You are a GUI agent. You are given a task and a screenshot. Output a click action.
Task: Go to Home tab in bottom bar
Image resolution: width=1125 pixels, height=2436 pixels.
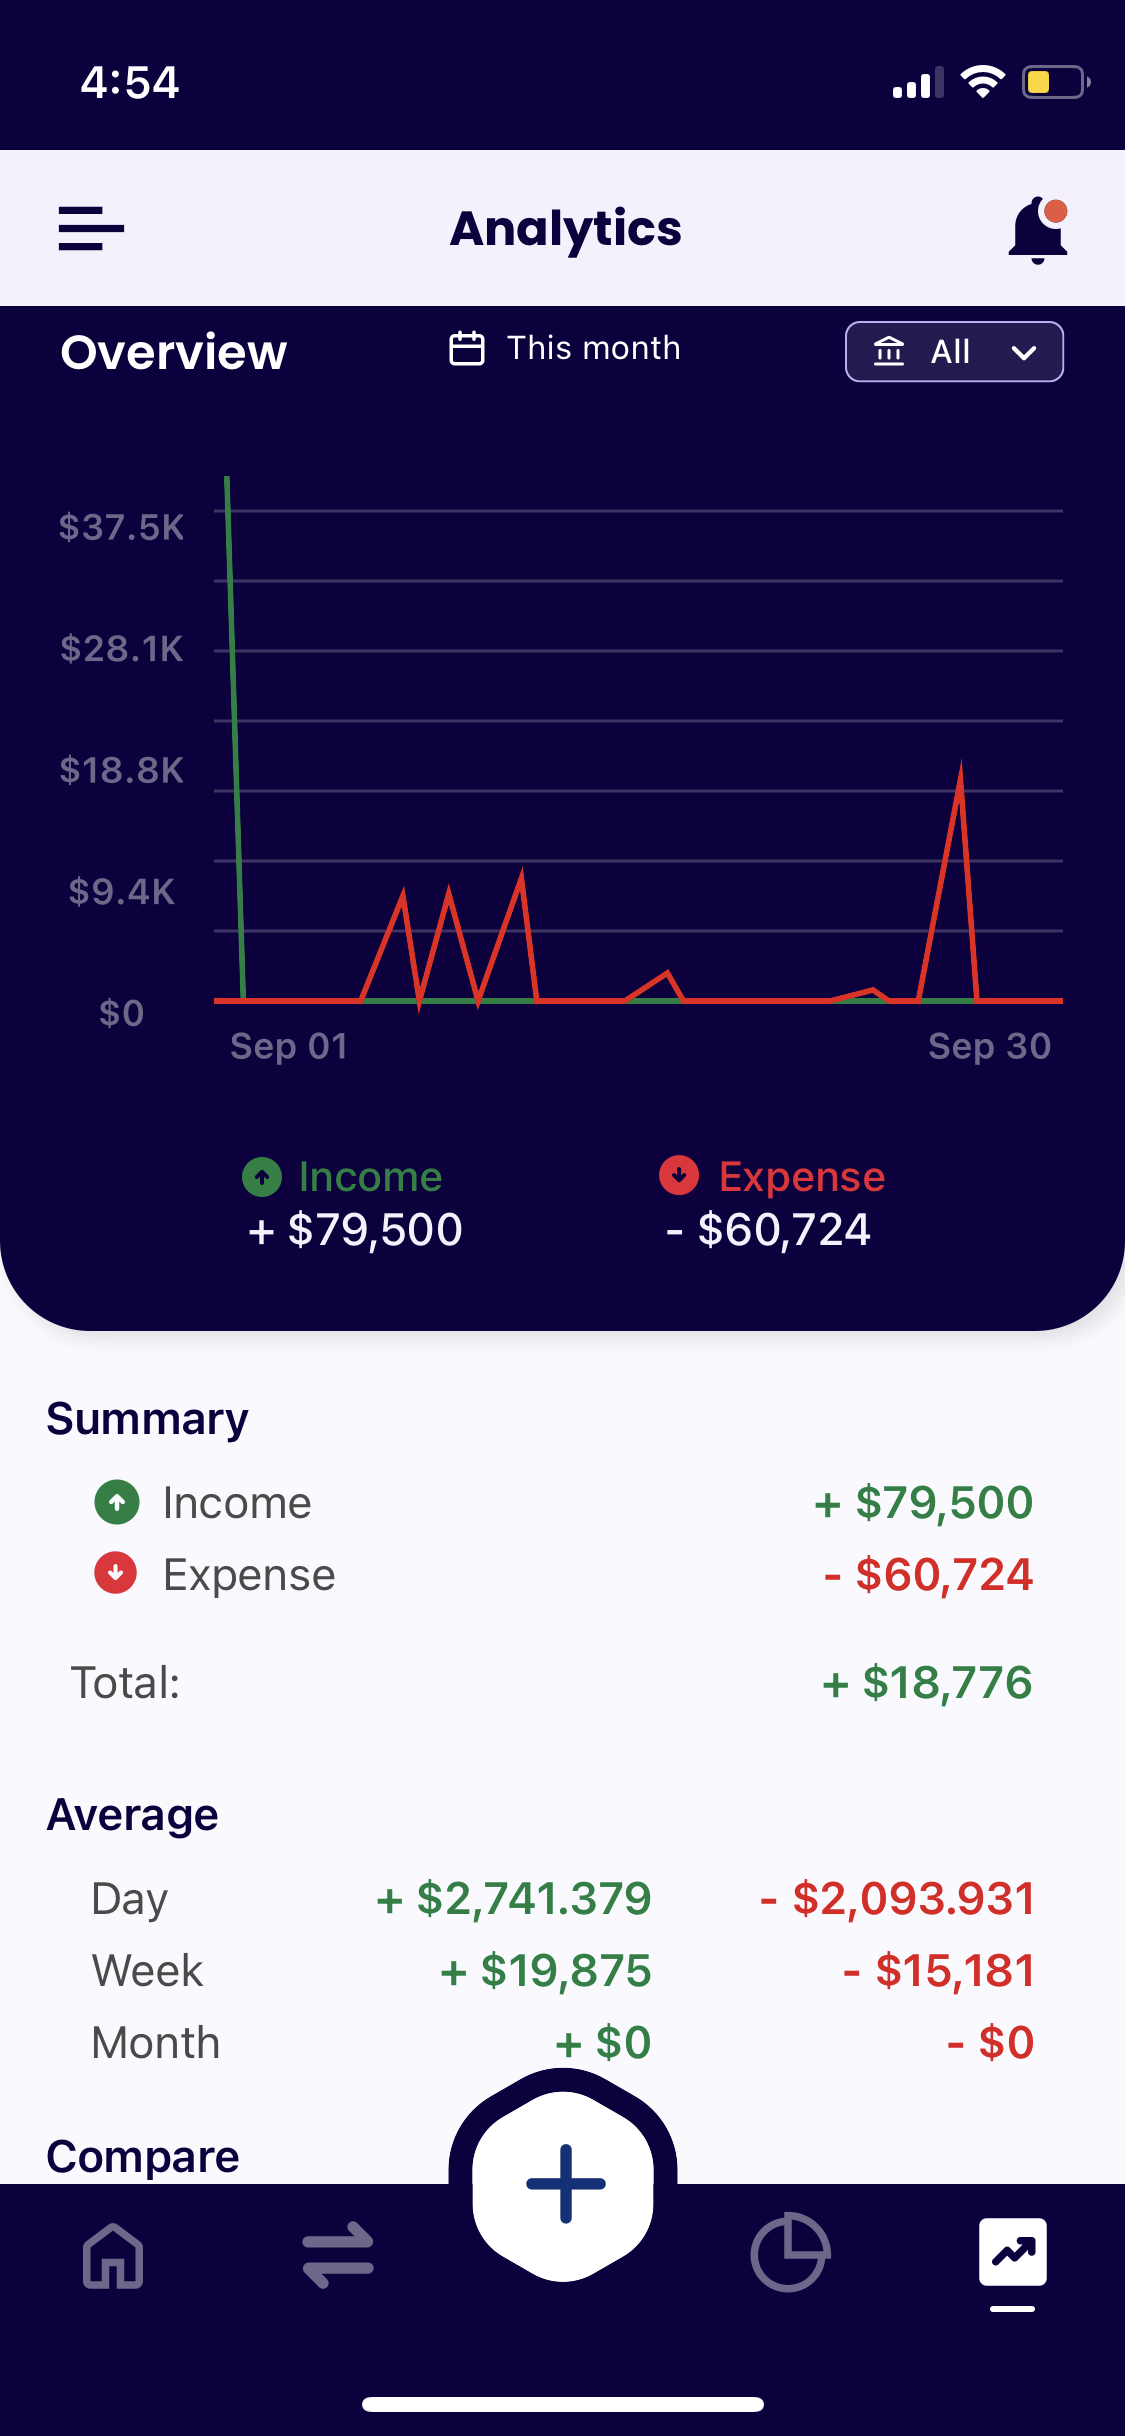point(113,2256)
